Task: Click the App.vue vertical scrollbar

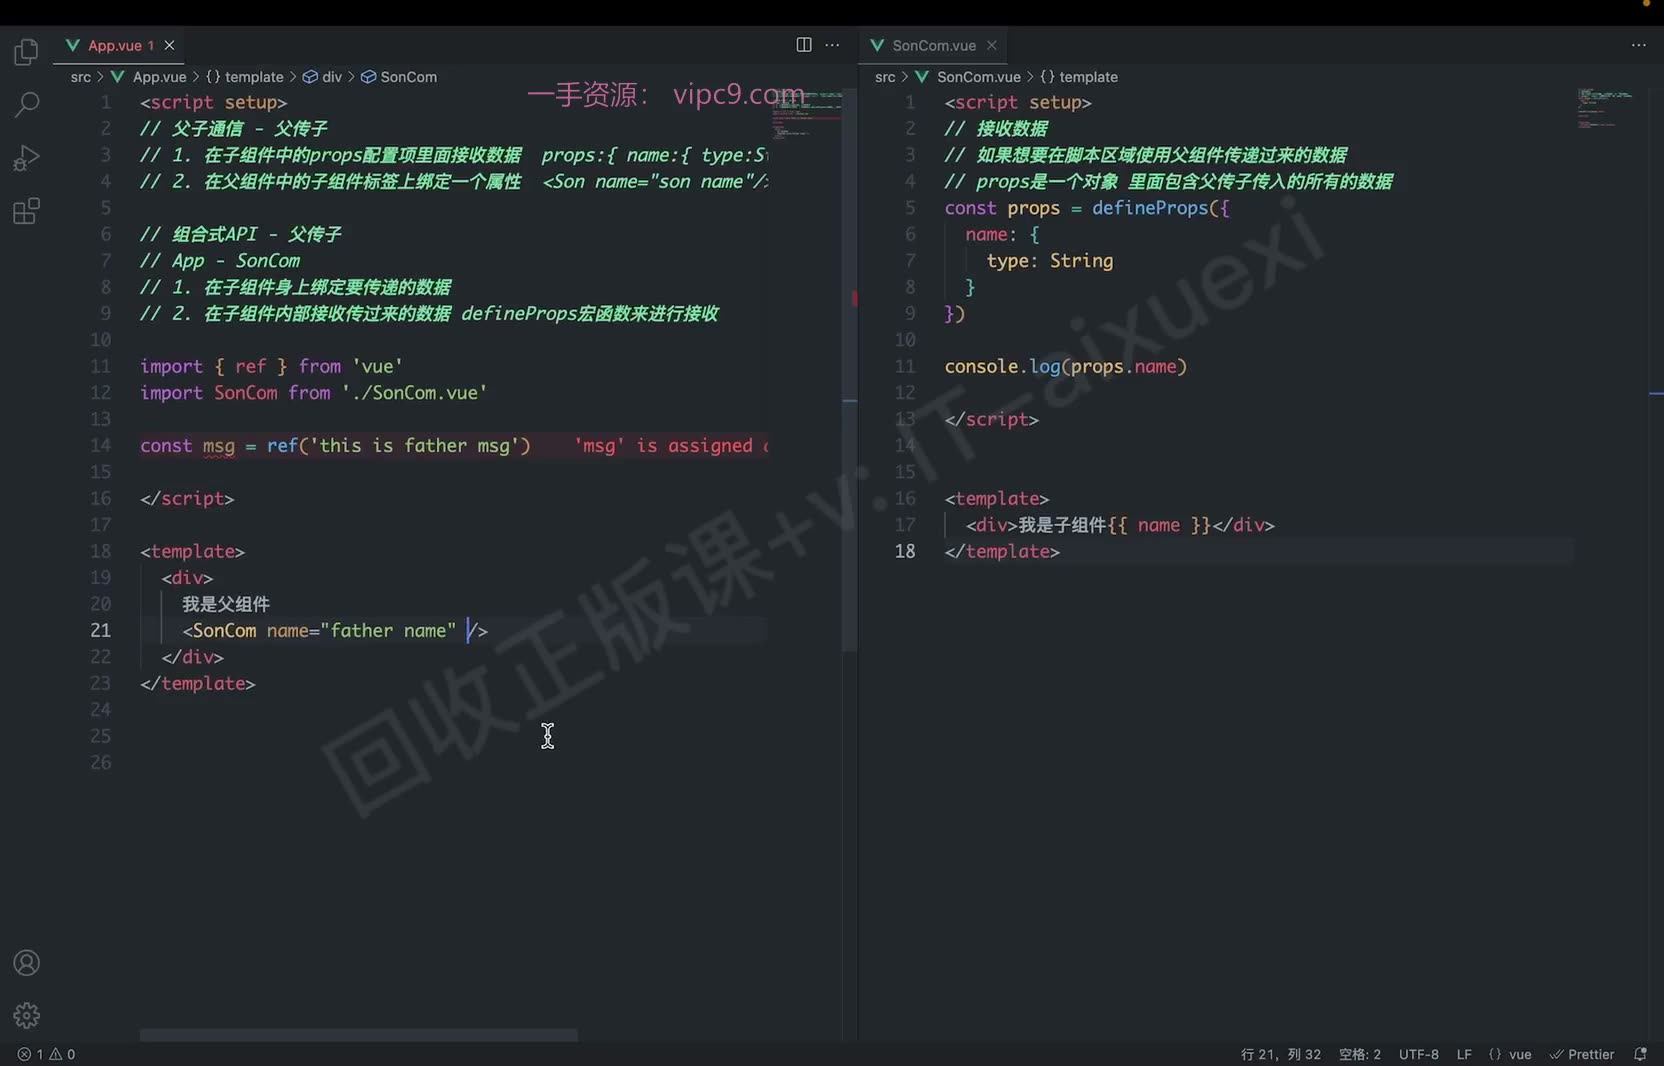Action: tap(850, 370)
